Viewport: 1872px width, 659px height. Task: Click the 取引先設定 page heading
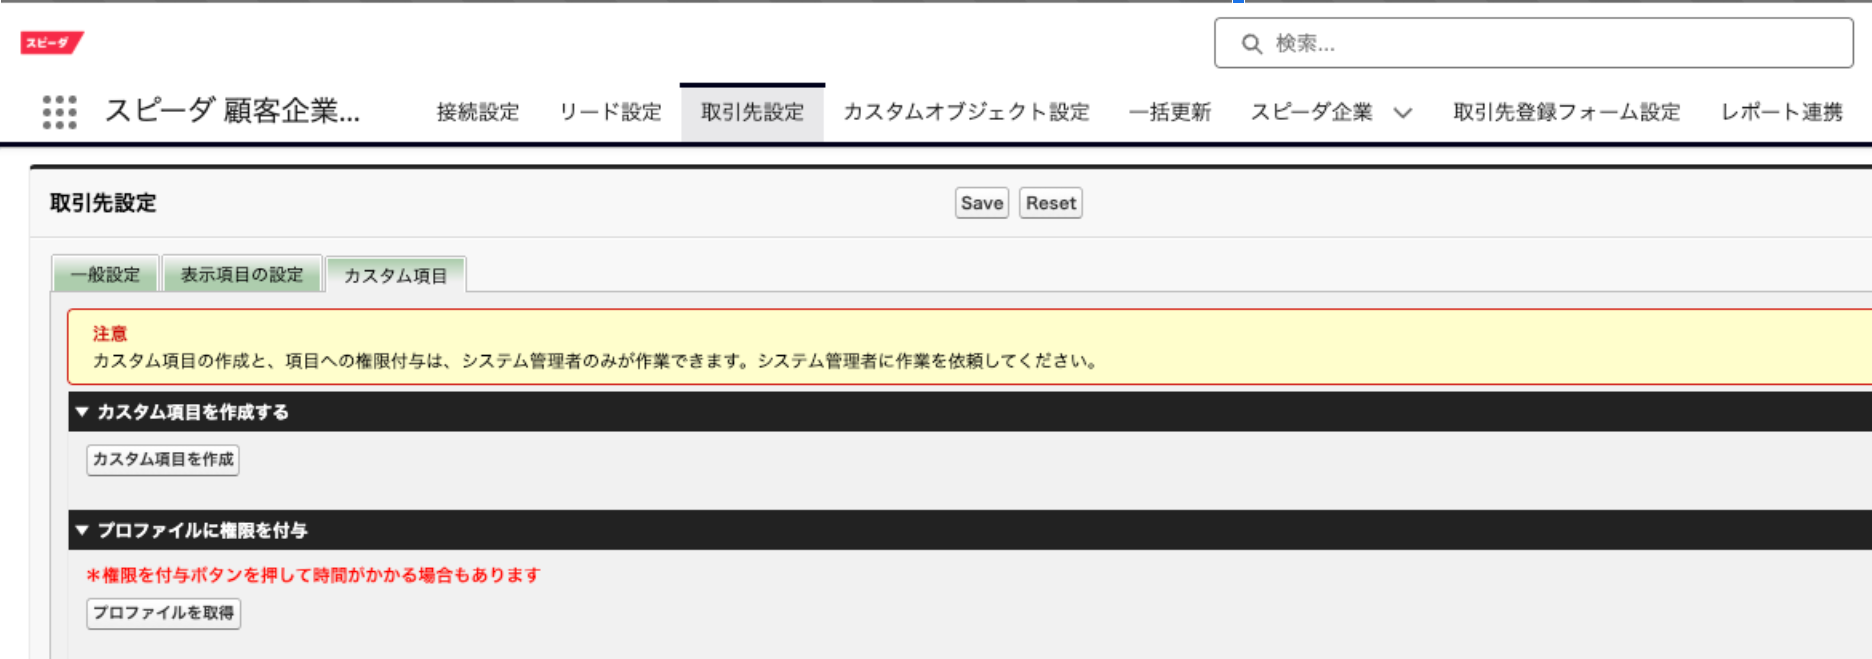coord(103,203)
